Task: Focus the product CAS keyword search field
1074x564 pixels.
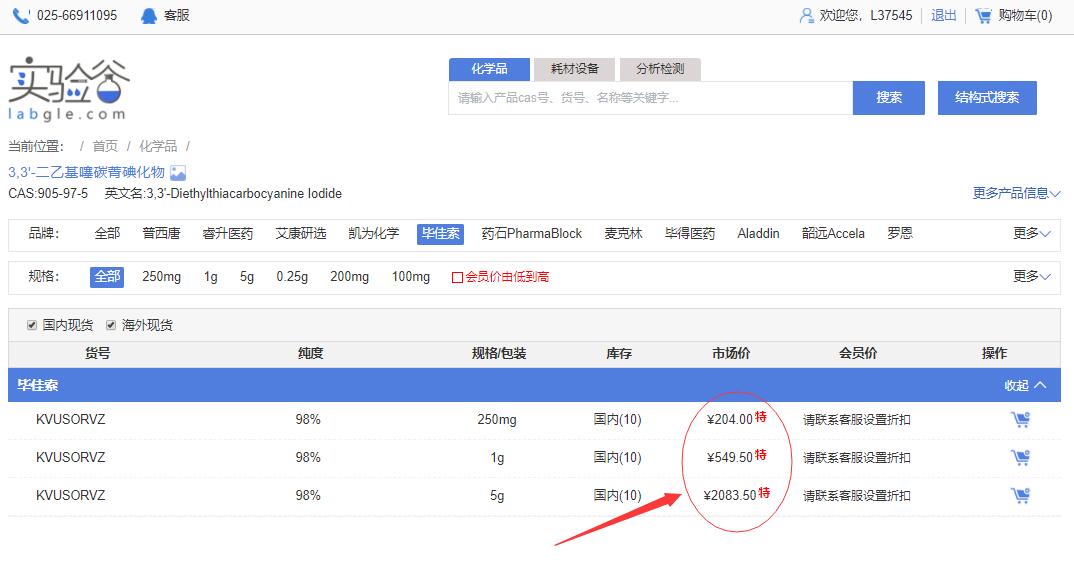Action: 651,98
